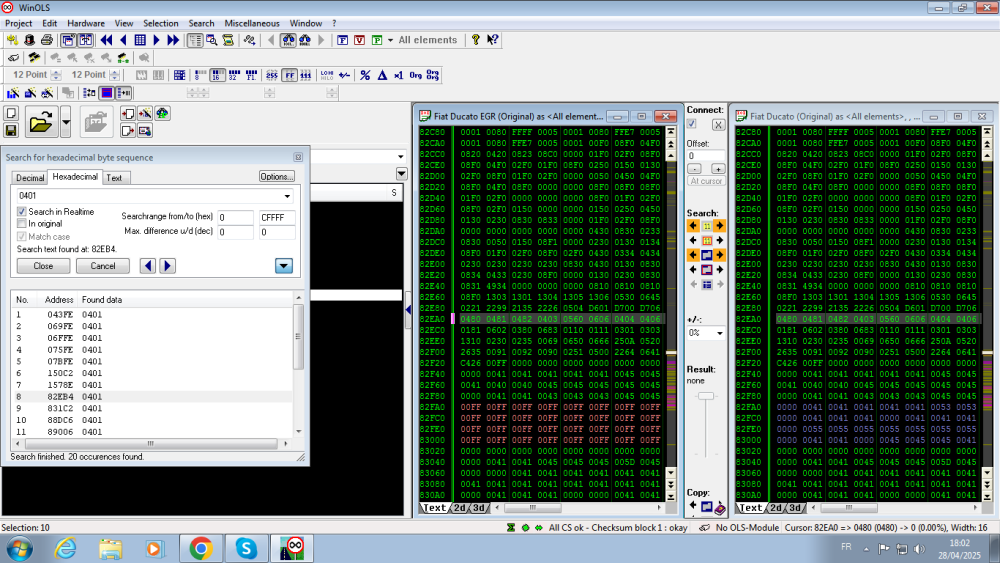Toggle the FF hexadecimal display button
Image resolution: width=1000 pixels, height=563 pixels.
pyautogui.click(x=290, y=75)
